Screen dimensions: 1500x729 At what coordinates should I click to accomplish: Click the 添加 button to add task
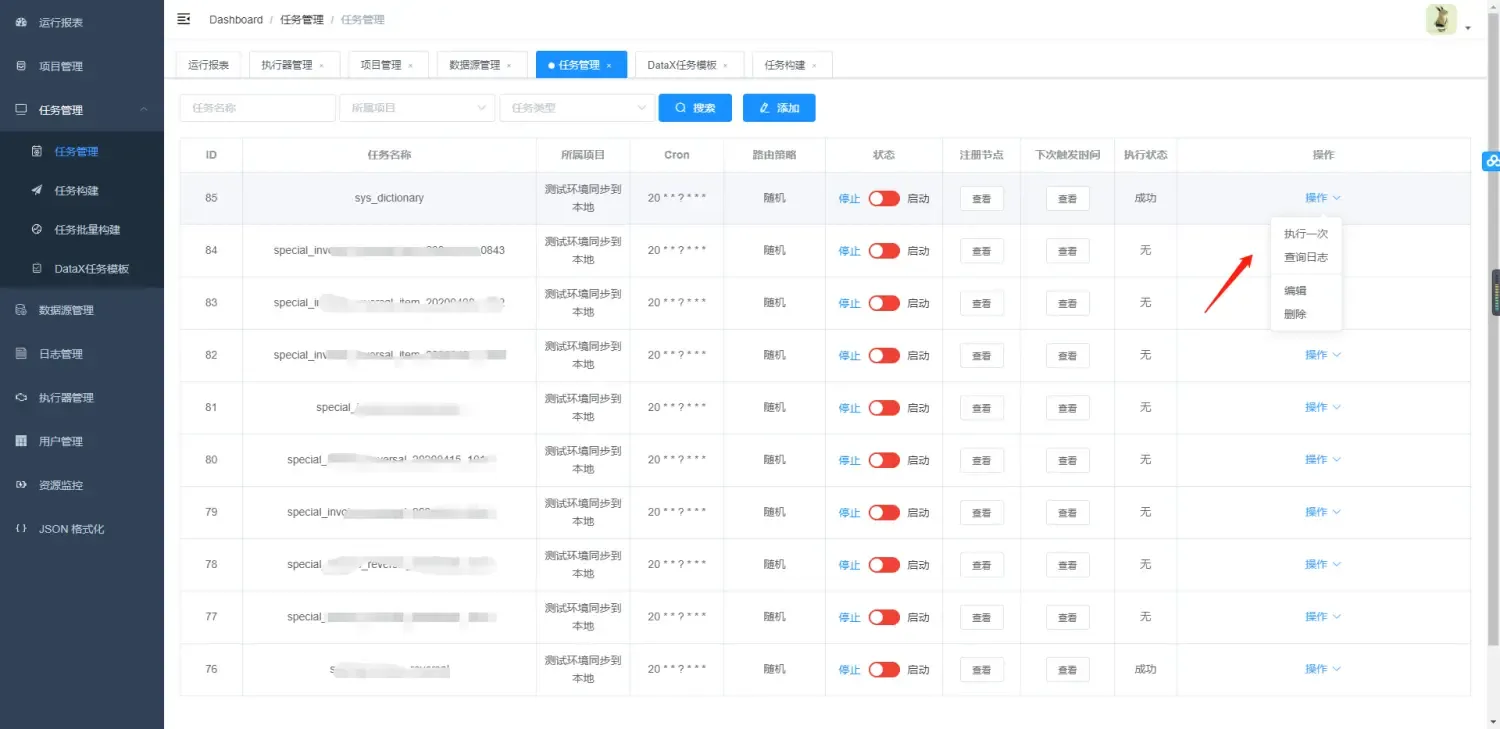[x=779, y=107]
